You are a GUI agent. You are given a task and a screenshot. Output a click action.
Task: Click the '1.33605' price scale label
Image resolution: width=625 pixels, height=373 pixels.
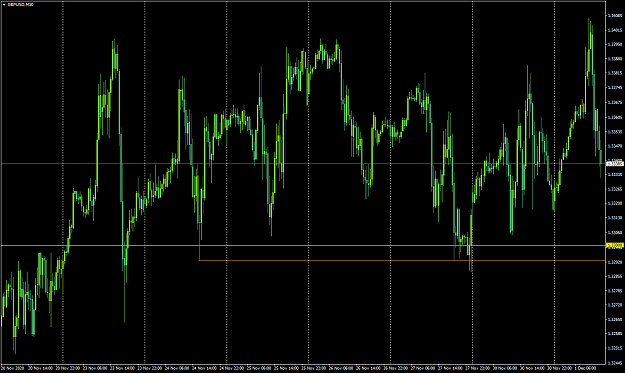click(616, 117)
